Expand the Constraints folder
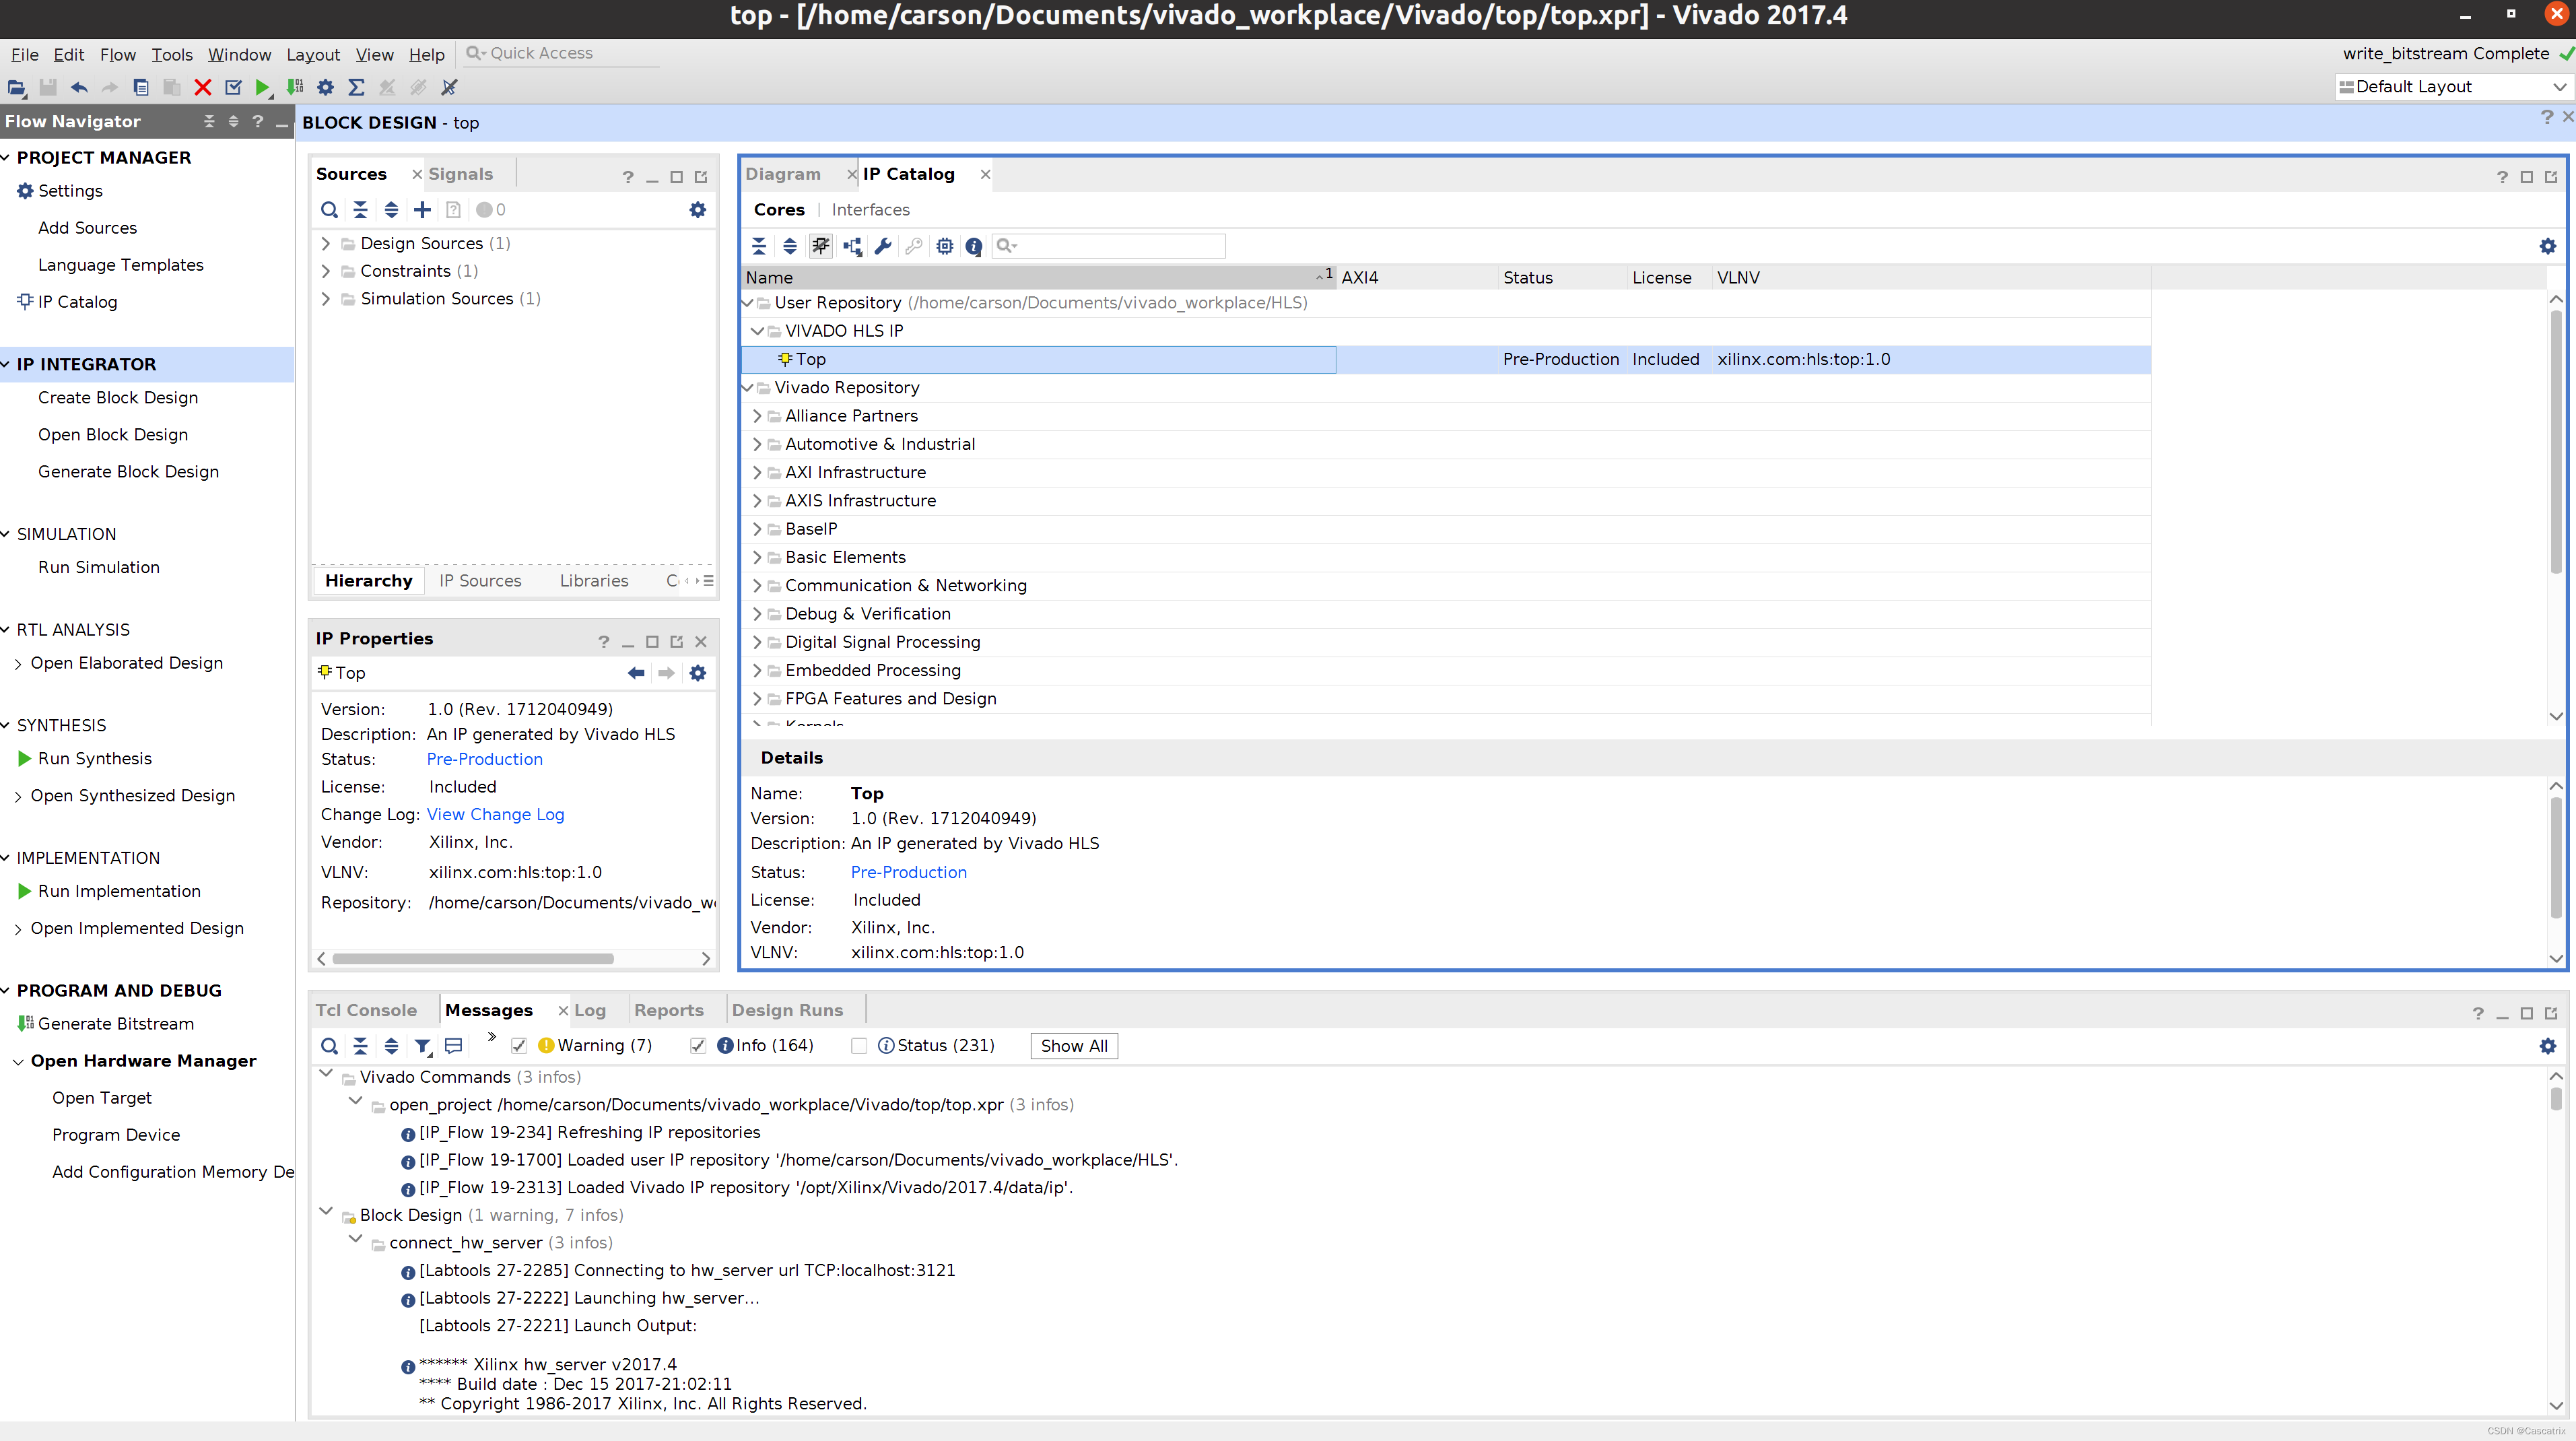Viewport: 2576px width, 1441px height. pyautogui.click(x=326, y=272)
